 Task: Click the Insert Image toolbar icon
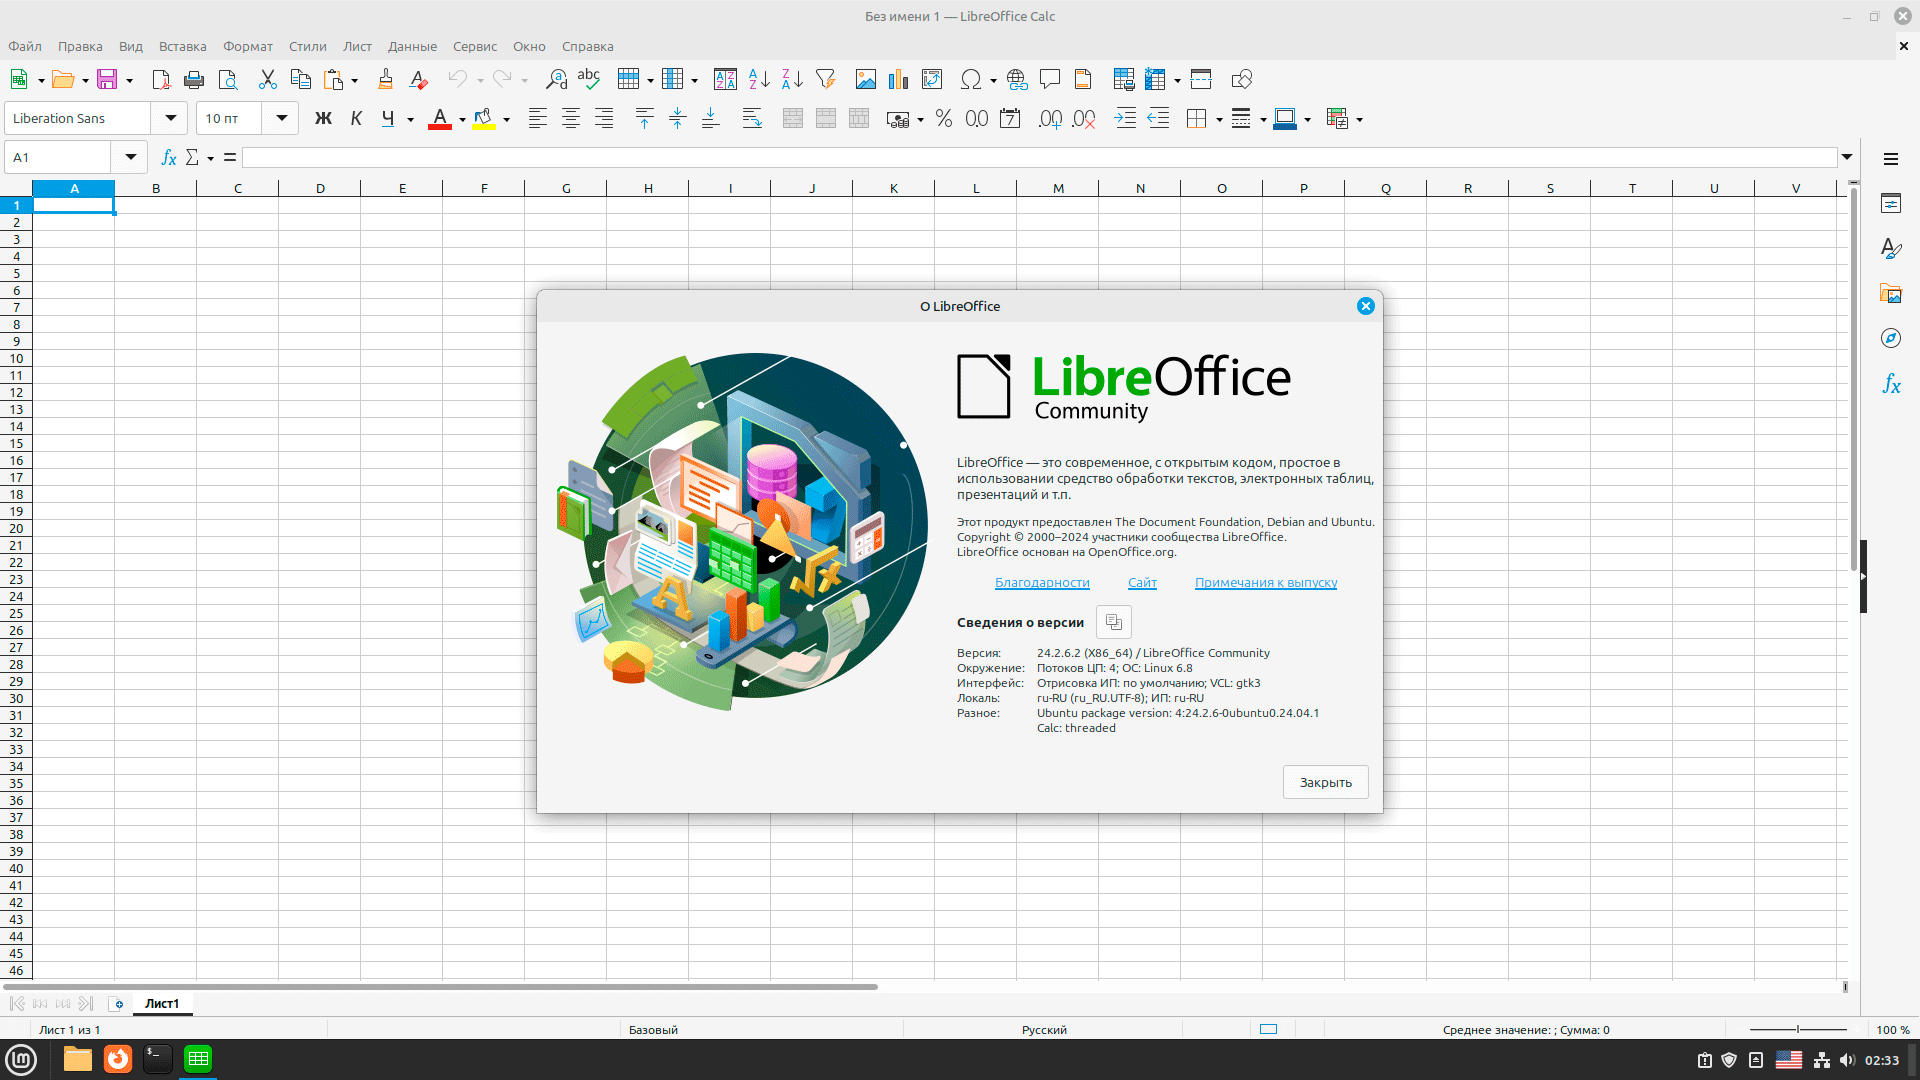(866, 80)
